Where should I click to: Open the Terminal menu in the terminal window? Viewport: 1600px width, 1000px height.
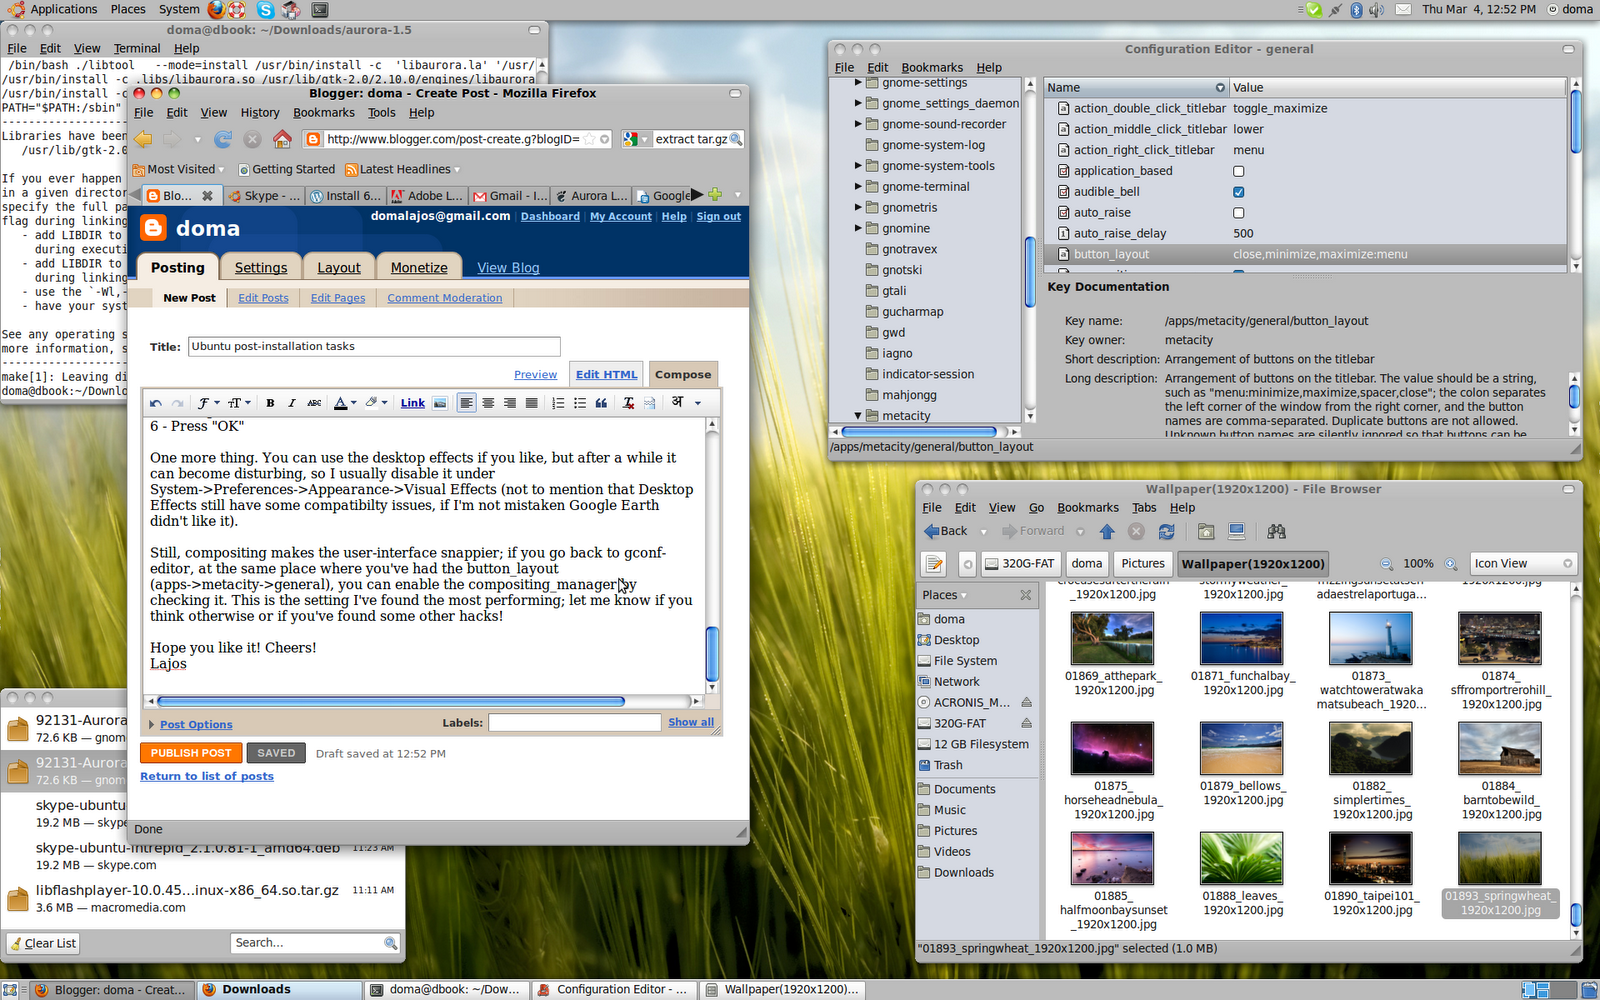[137, 48]
